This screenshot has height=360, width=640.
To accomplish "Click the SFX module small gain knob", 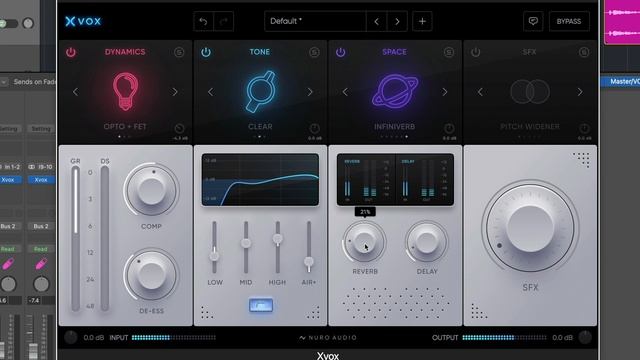I will 584,129.
